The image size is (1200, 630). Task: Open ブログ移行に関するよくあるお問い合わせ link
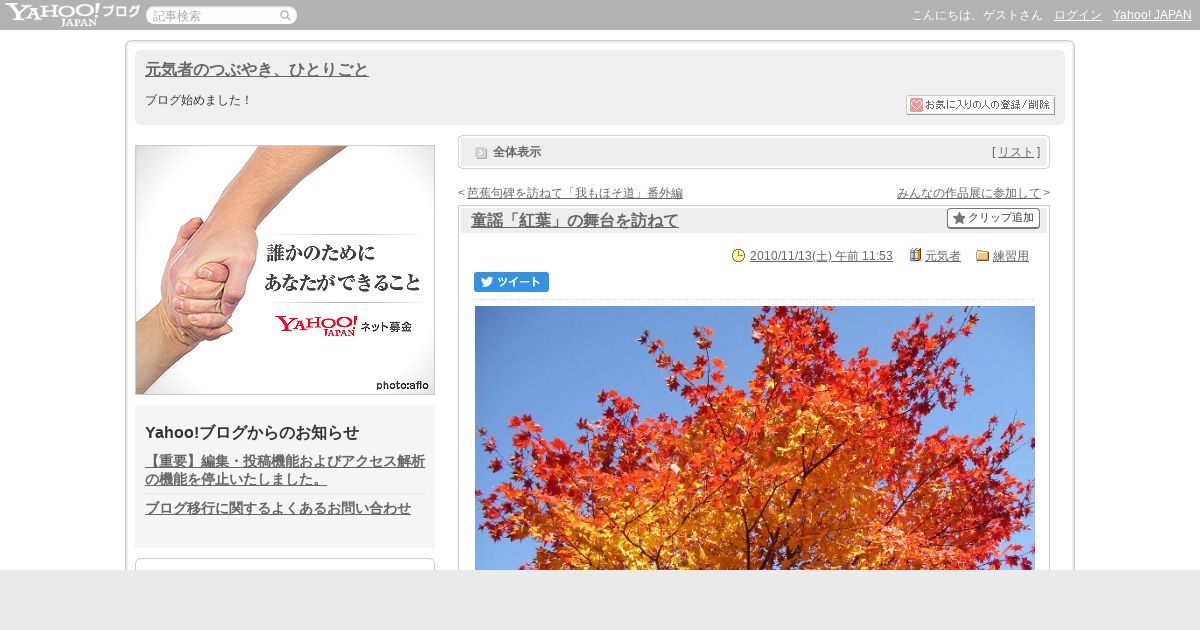point(278,508)
